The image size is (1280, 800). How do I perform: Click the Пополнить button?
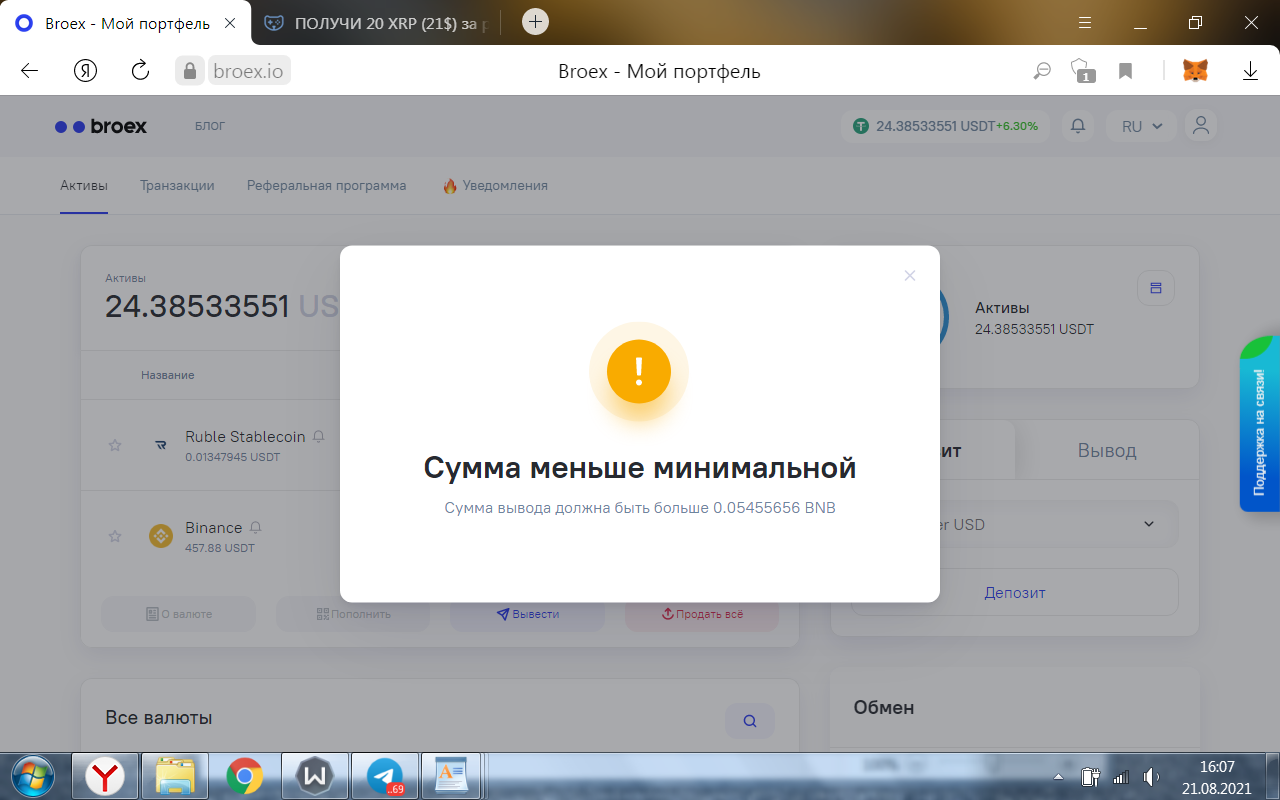353,614
